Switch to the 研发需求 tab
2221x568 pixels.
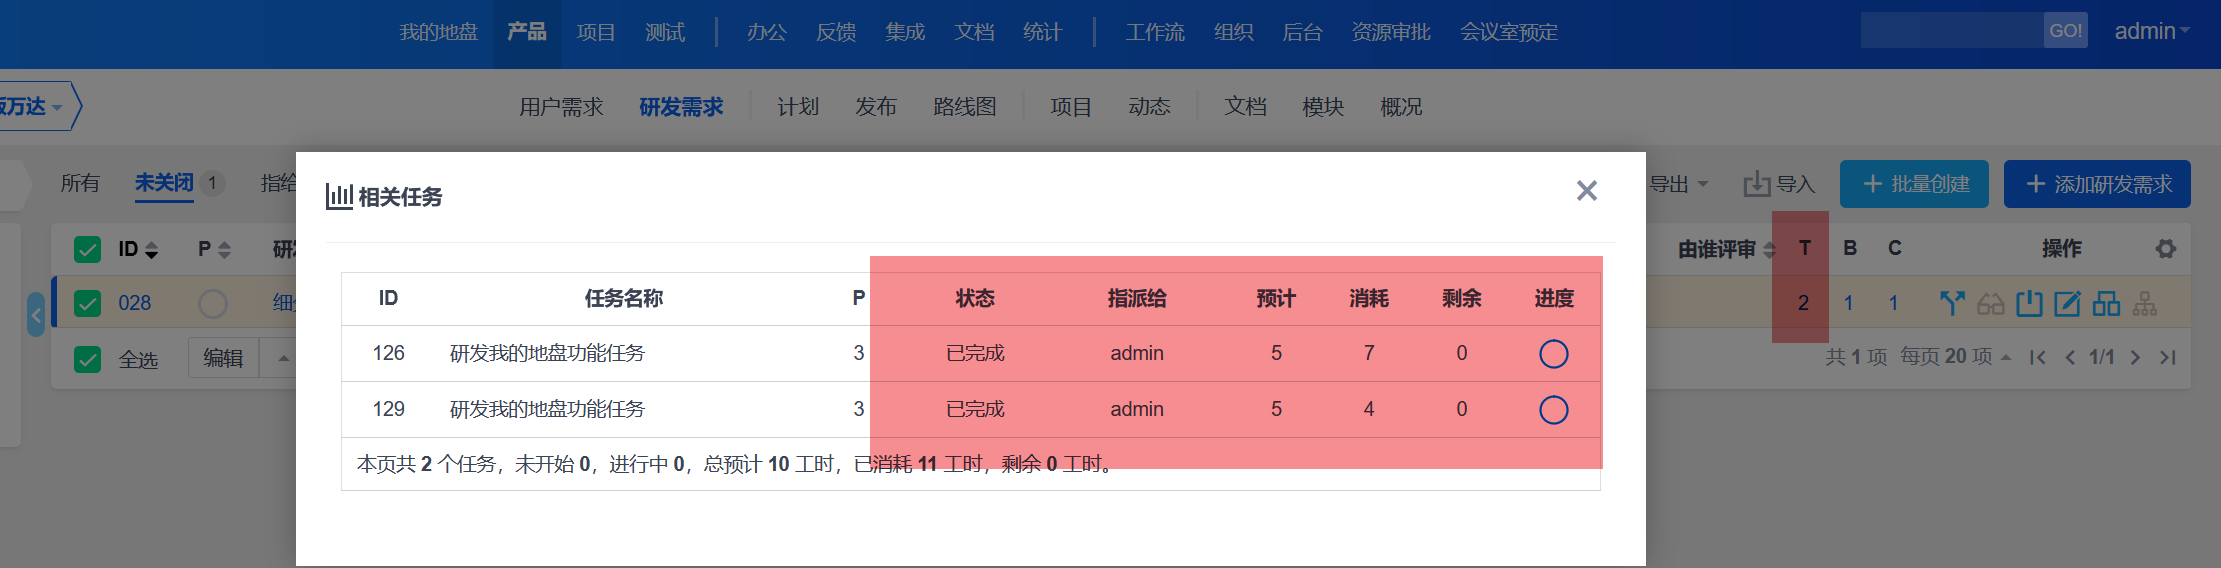681,106
